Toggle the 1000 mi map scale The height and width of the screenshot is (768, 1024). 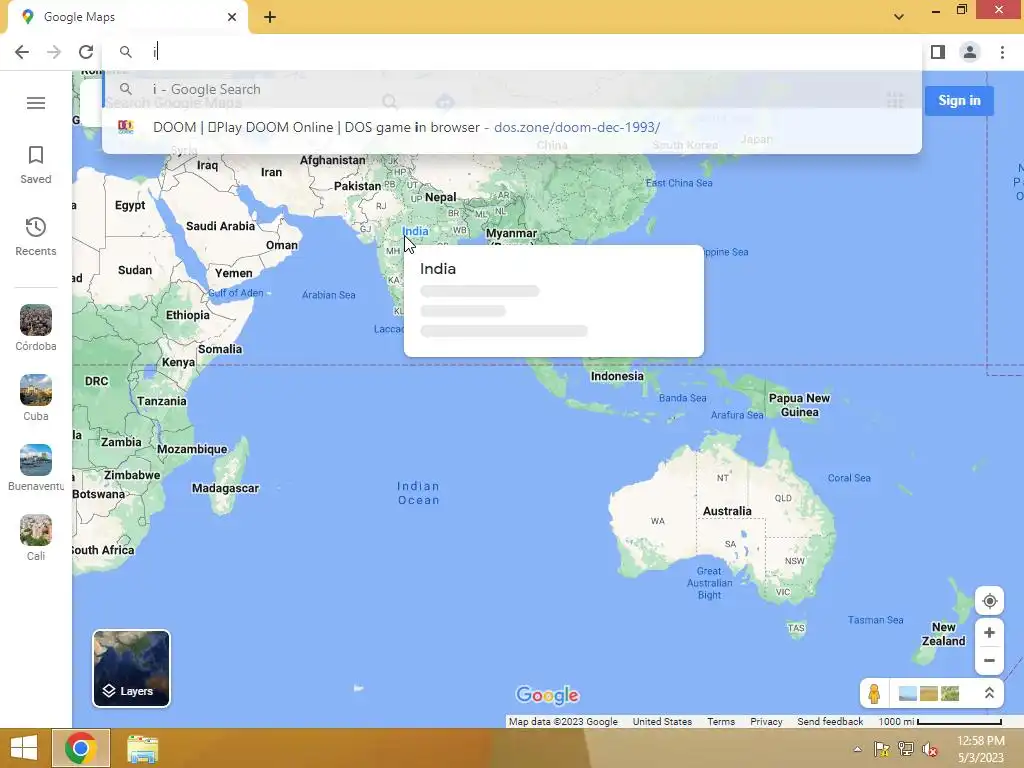pos(940,722)
